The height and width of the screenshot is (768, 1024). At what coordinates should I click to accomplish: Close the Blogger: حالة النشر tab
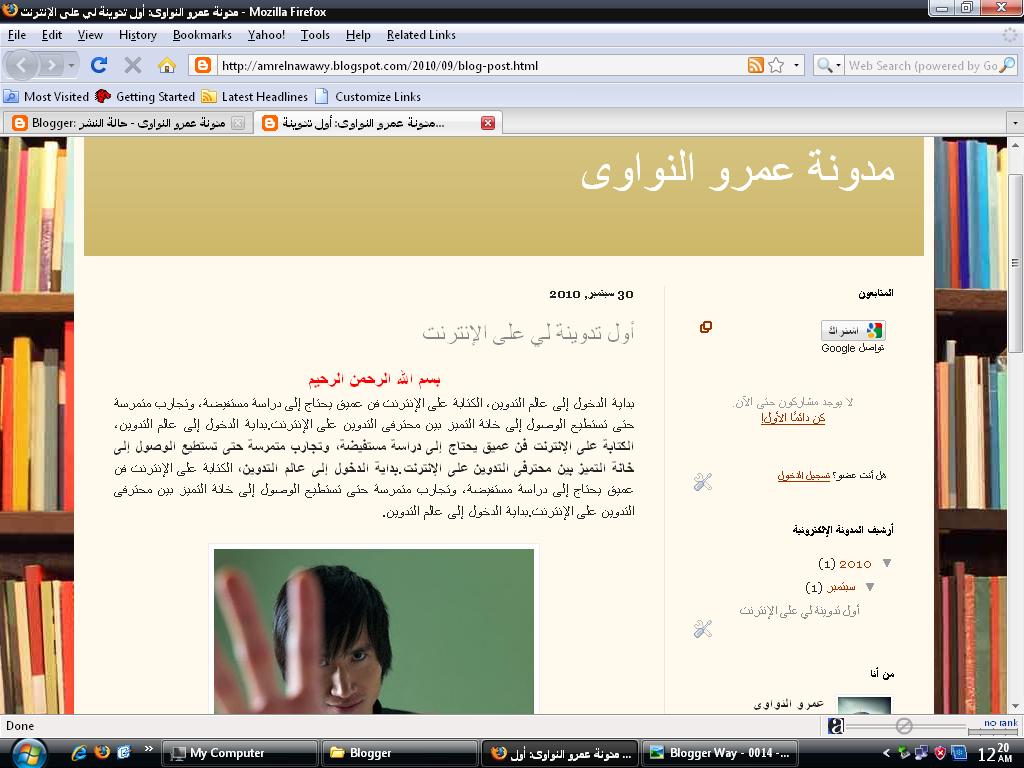(x=238, y=123)
